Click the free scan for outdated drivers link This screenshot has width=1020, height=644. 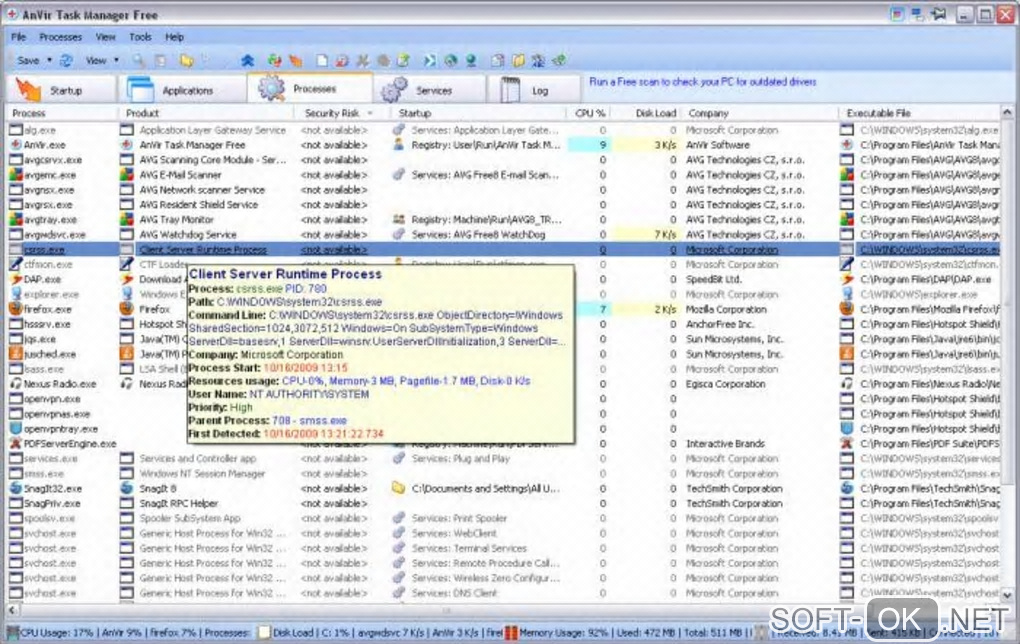[702, 82]
